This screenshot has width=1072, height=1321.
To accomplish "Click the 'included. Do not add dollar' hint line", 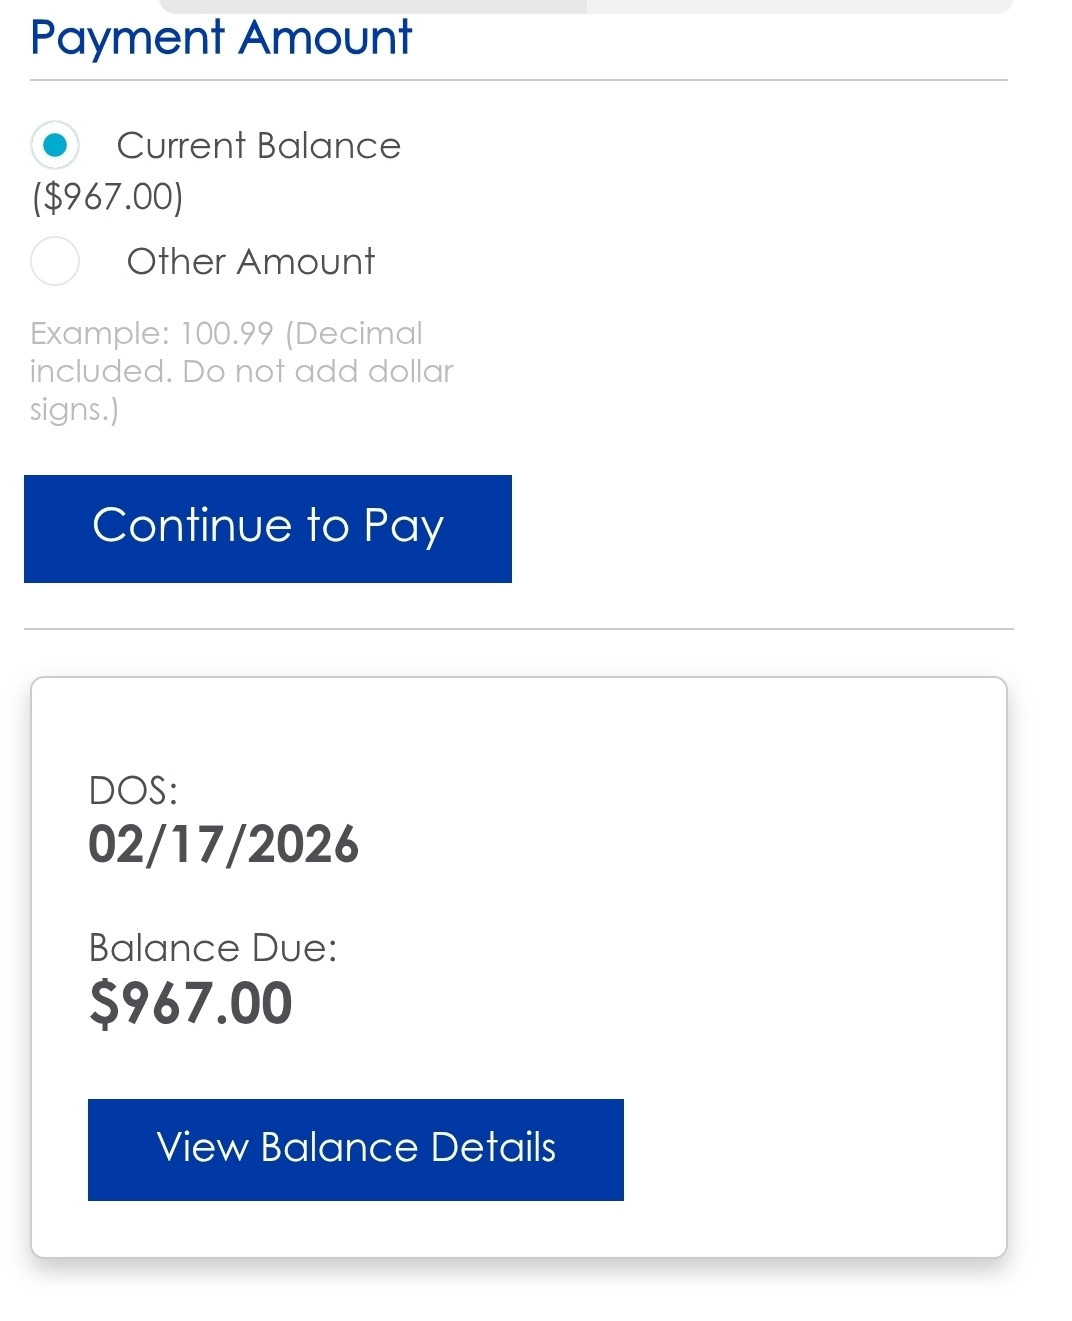I will point(241,371).
